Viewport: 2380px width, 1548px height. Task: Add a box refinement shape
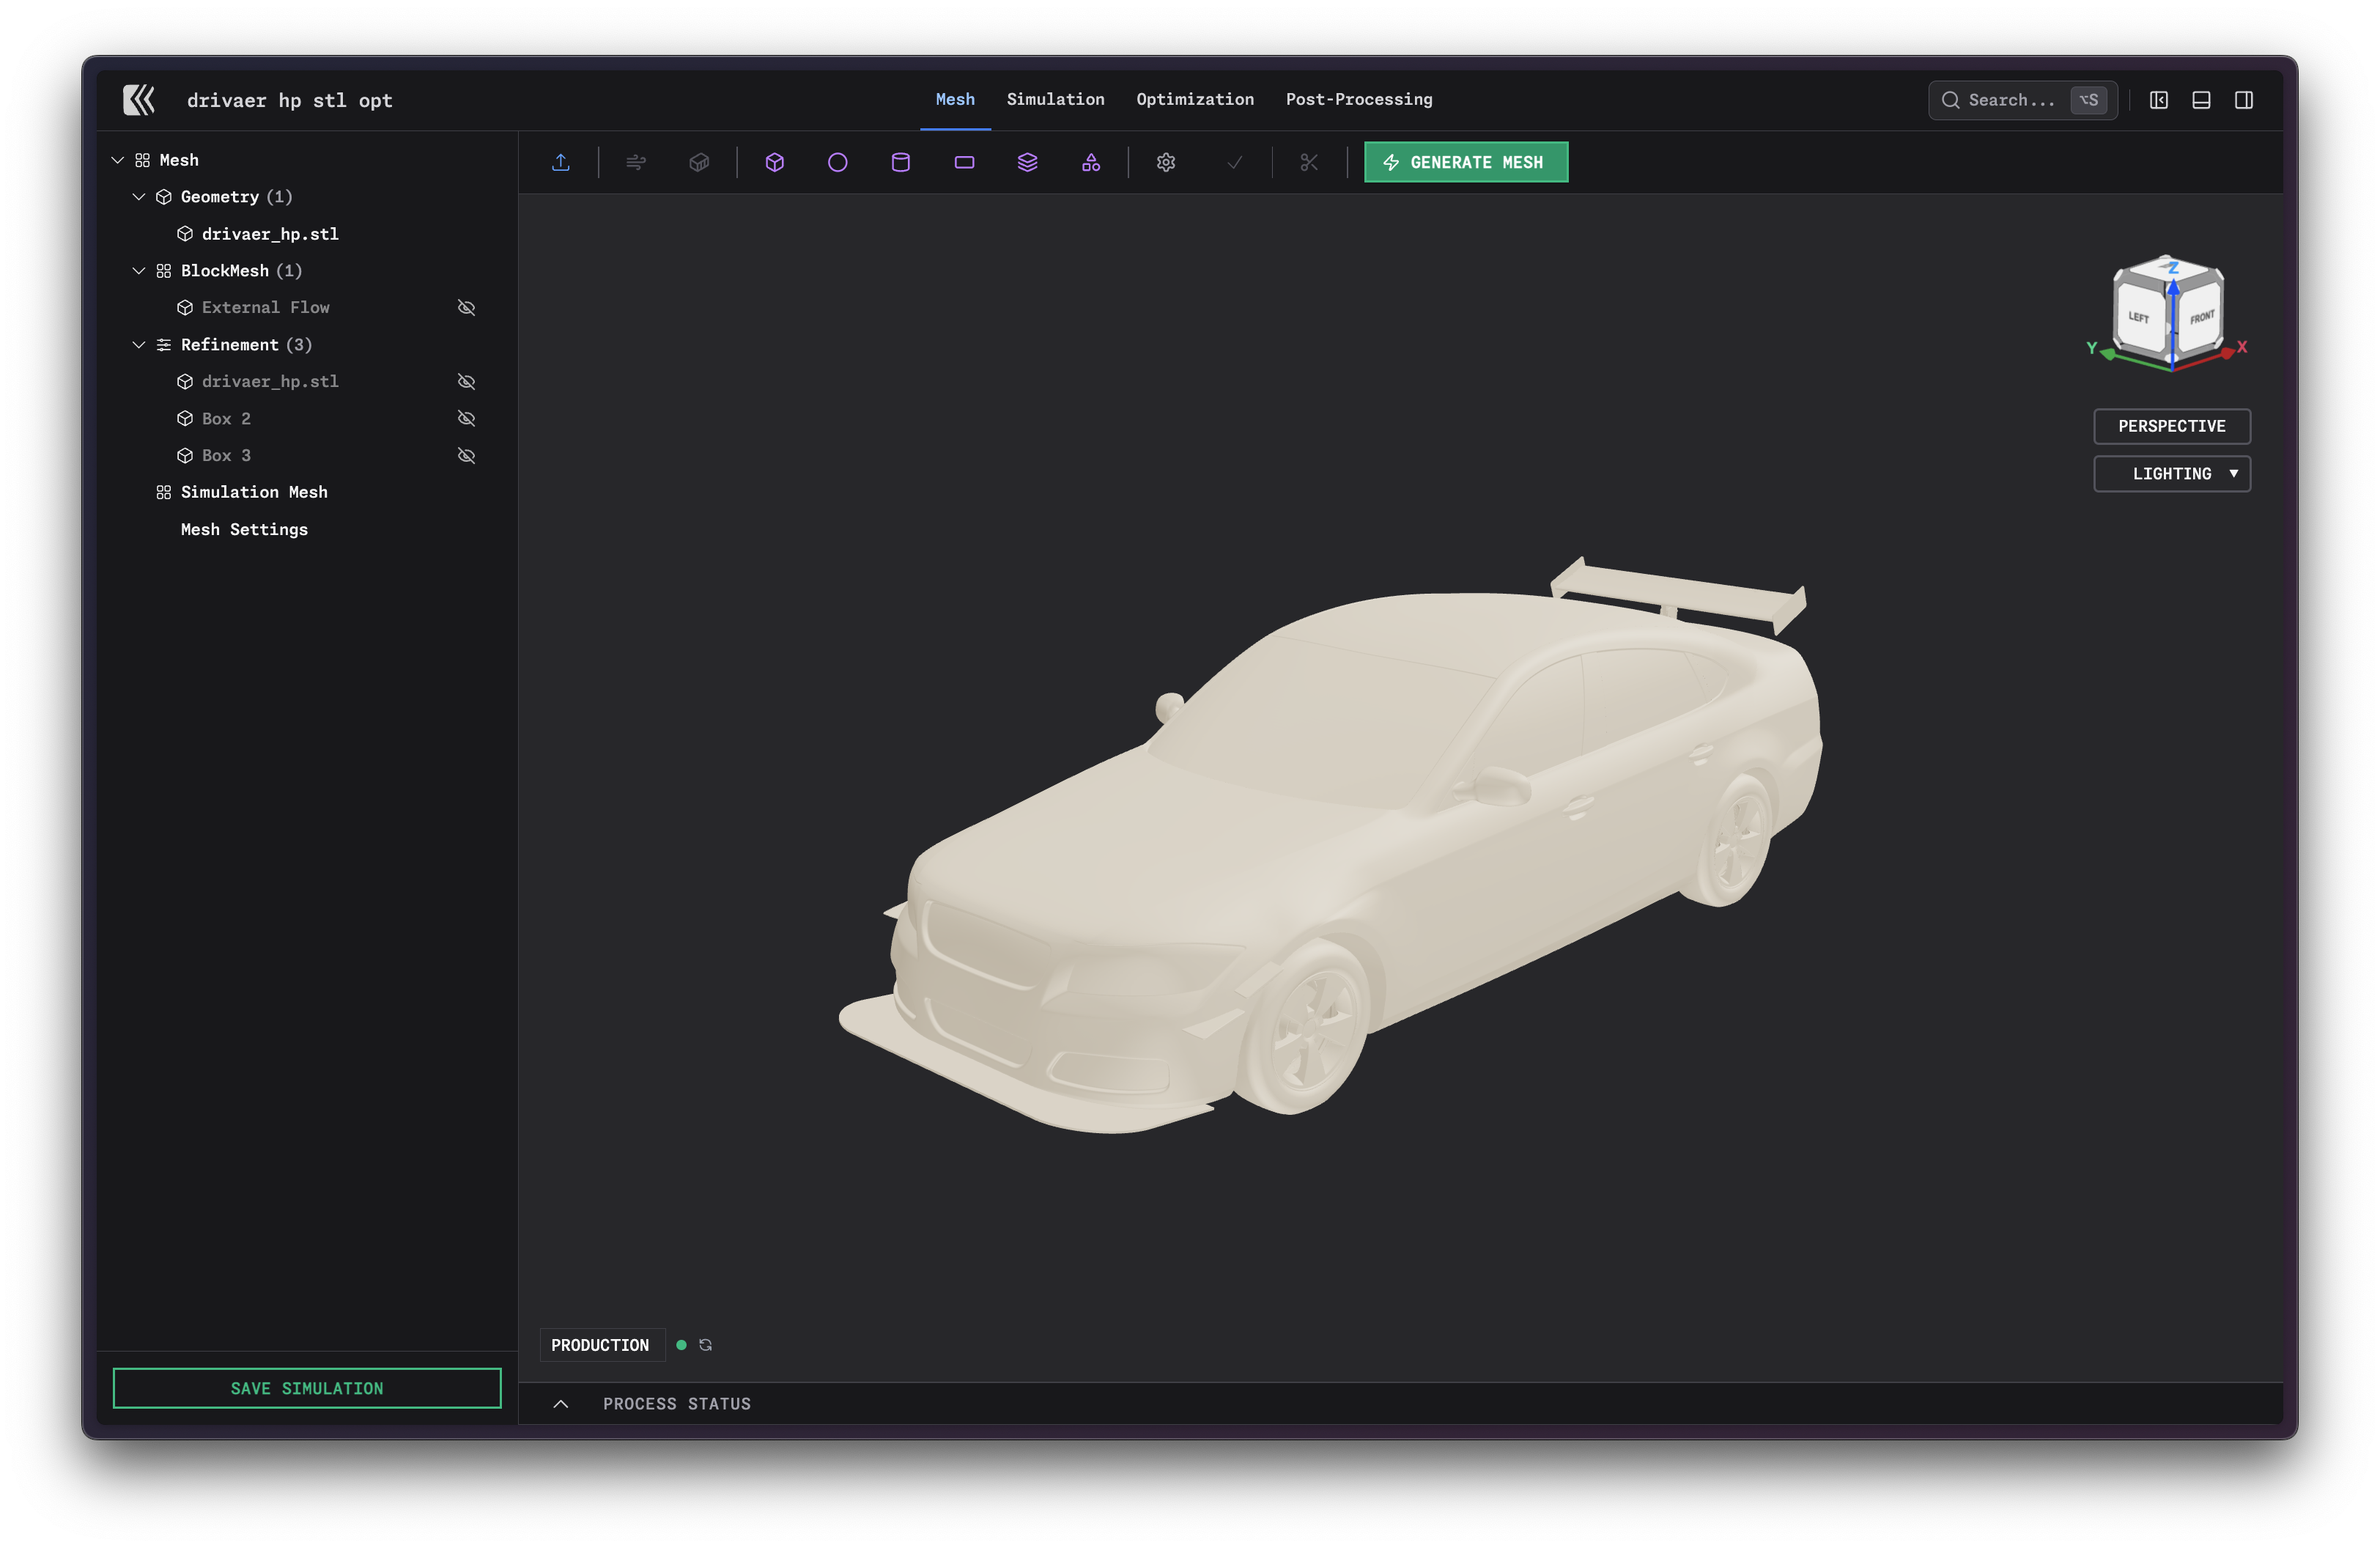click(774, 162)
